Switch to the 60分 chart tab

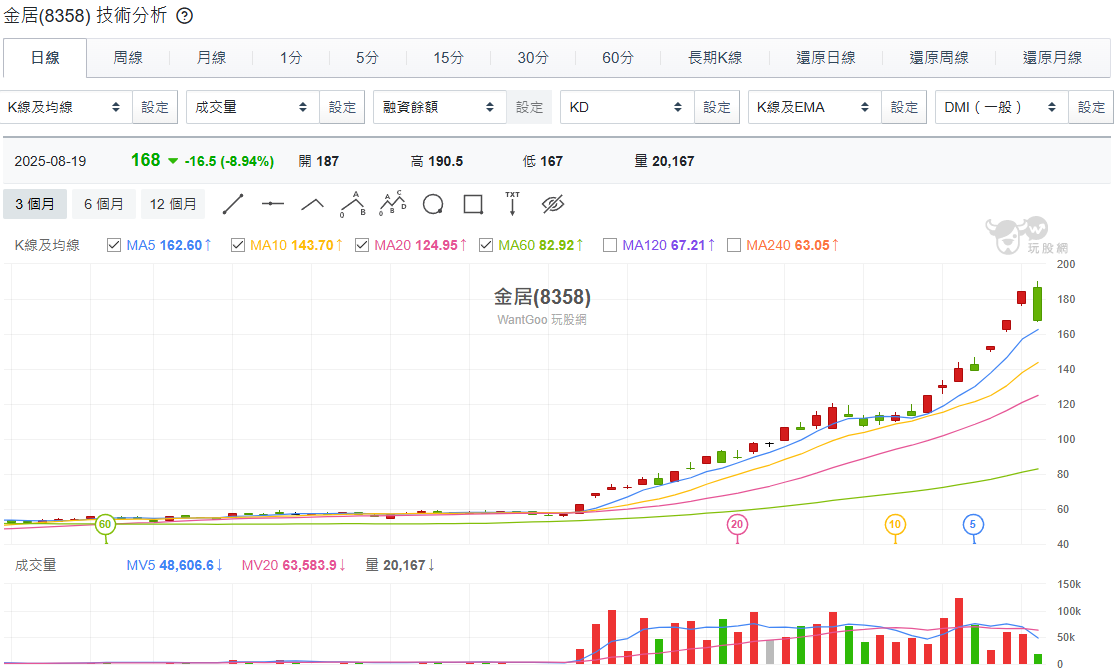(x=617, y=58)
